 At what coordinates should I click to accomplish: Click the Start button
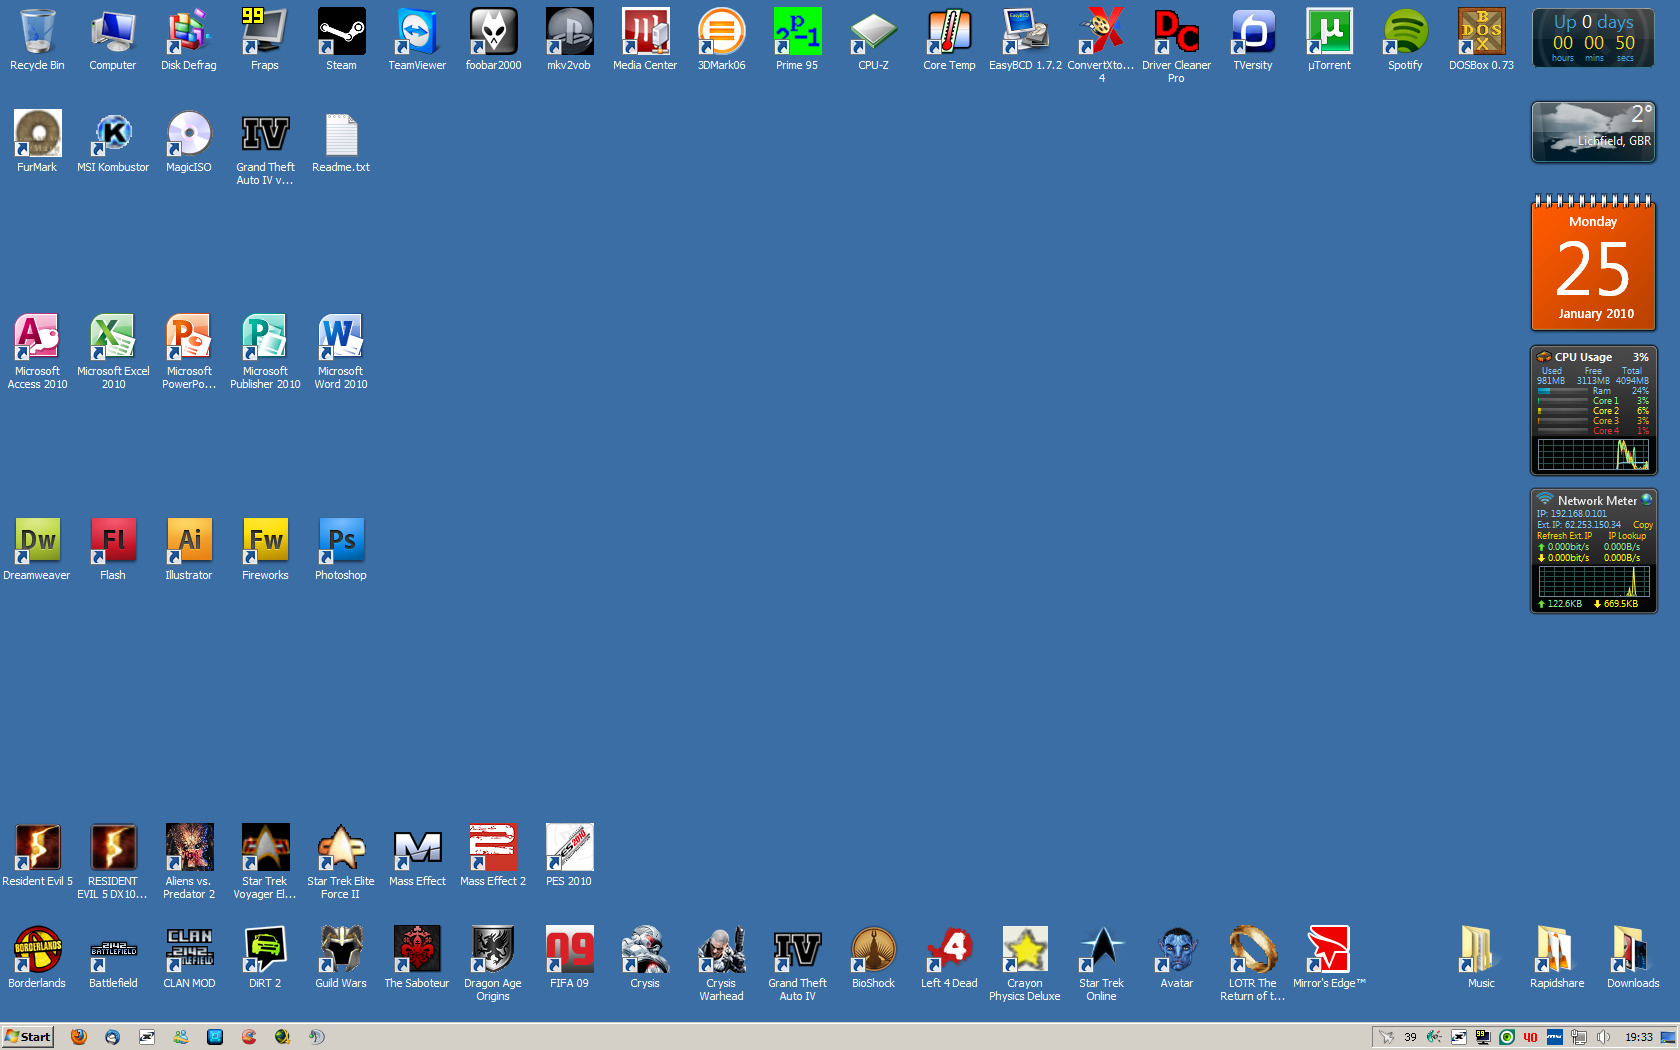(28, 1037)
